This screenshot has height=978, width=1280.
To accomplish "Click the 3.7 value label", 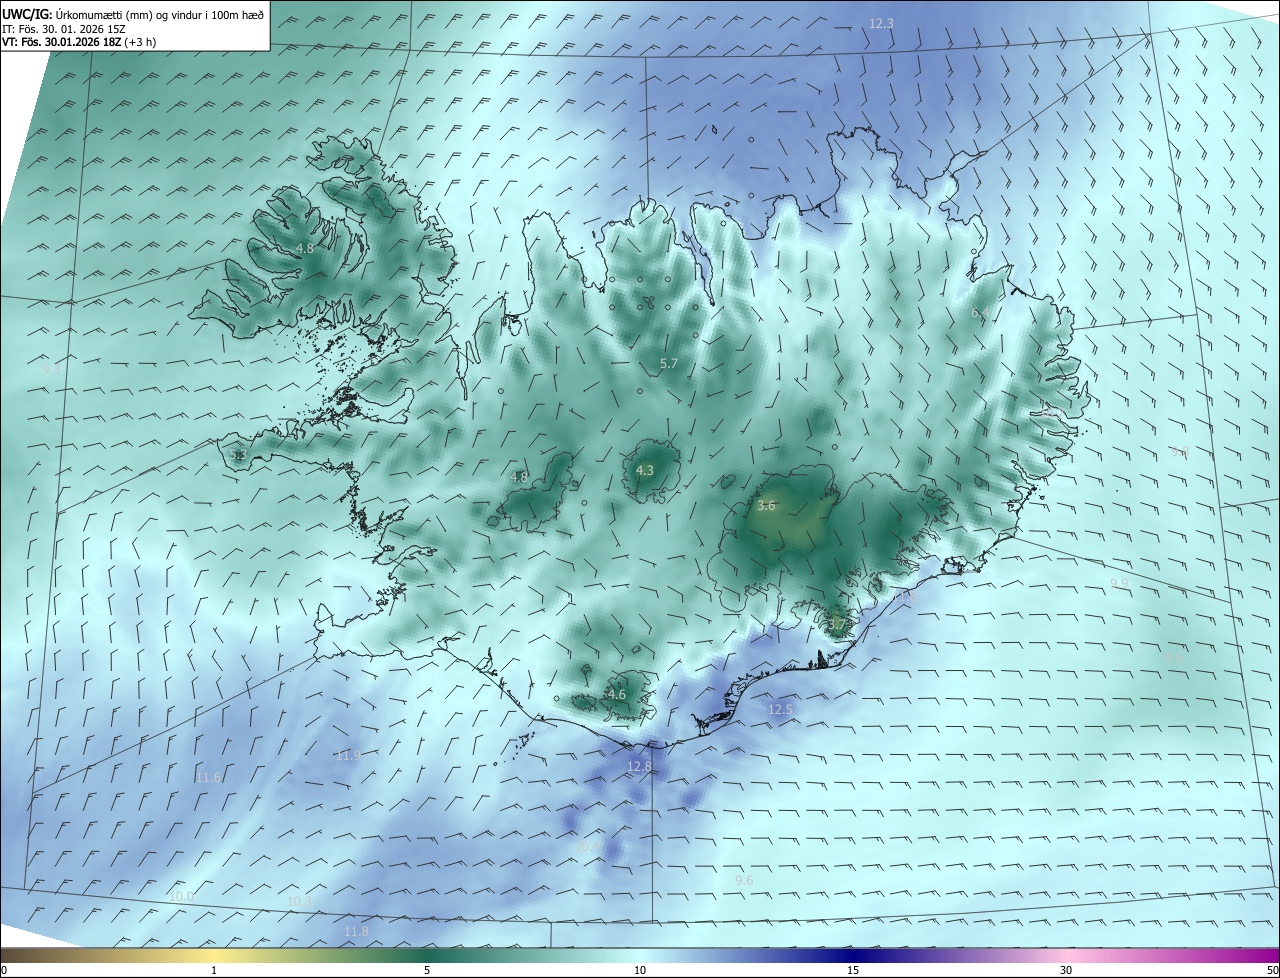I will [x=837, y=625].
